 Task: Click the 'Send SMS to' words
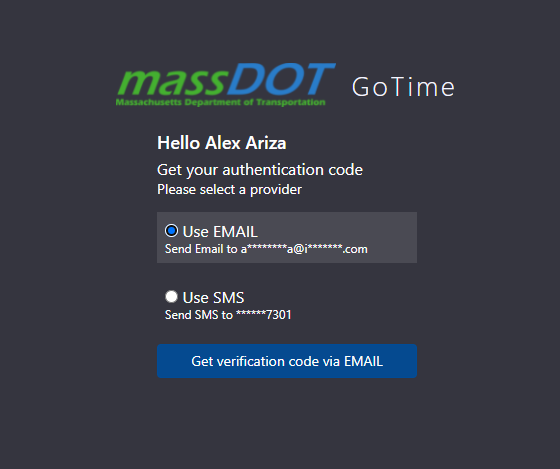[x=199, y=315]
